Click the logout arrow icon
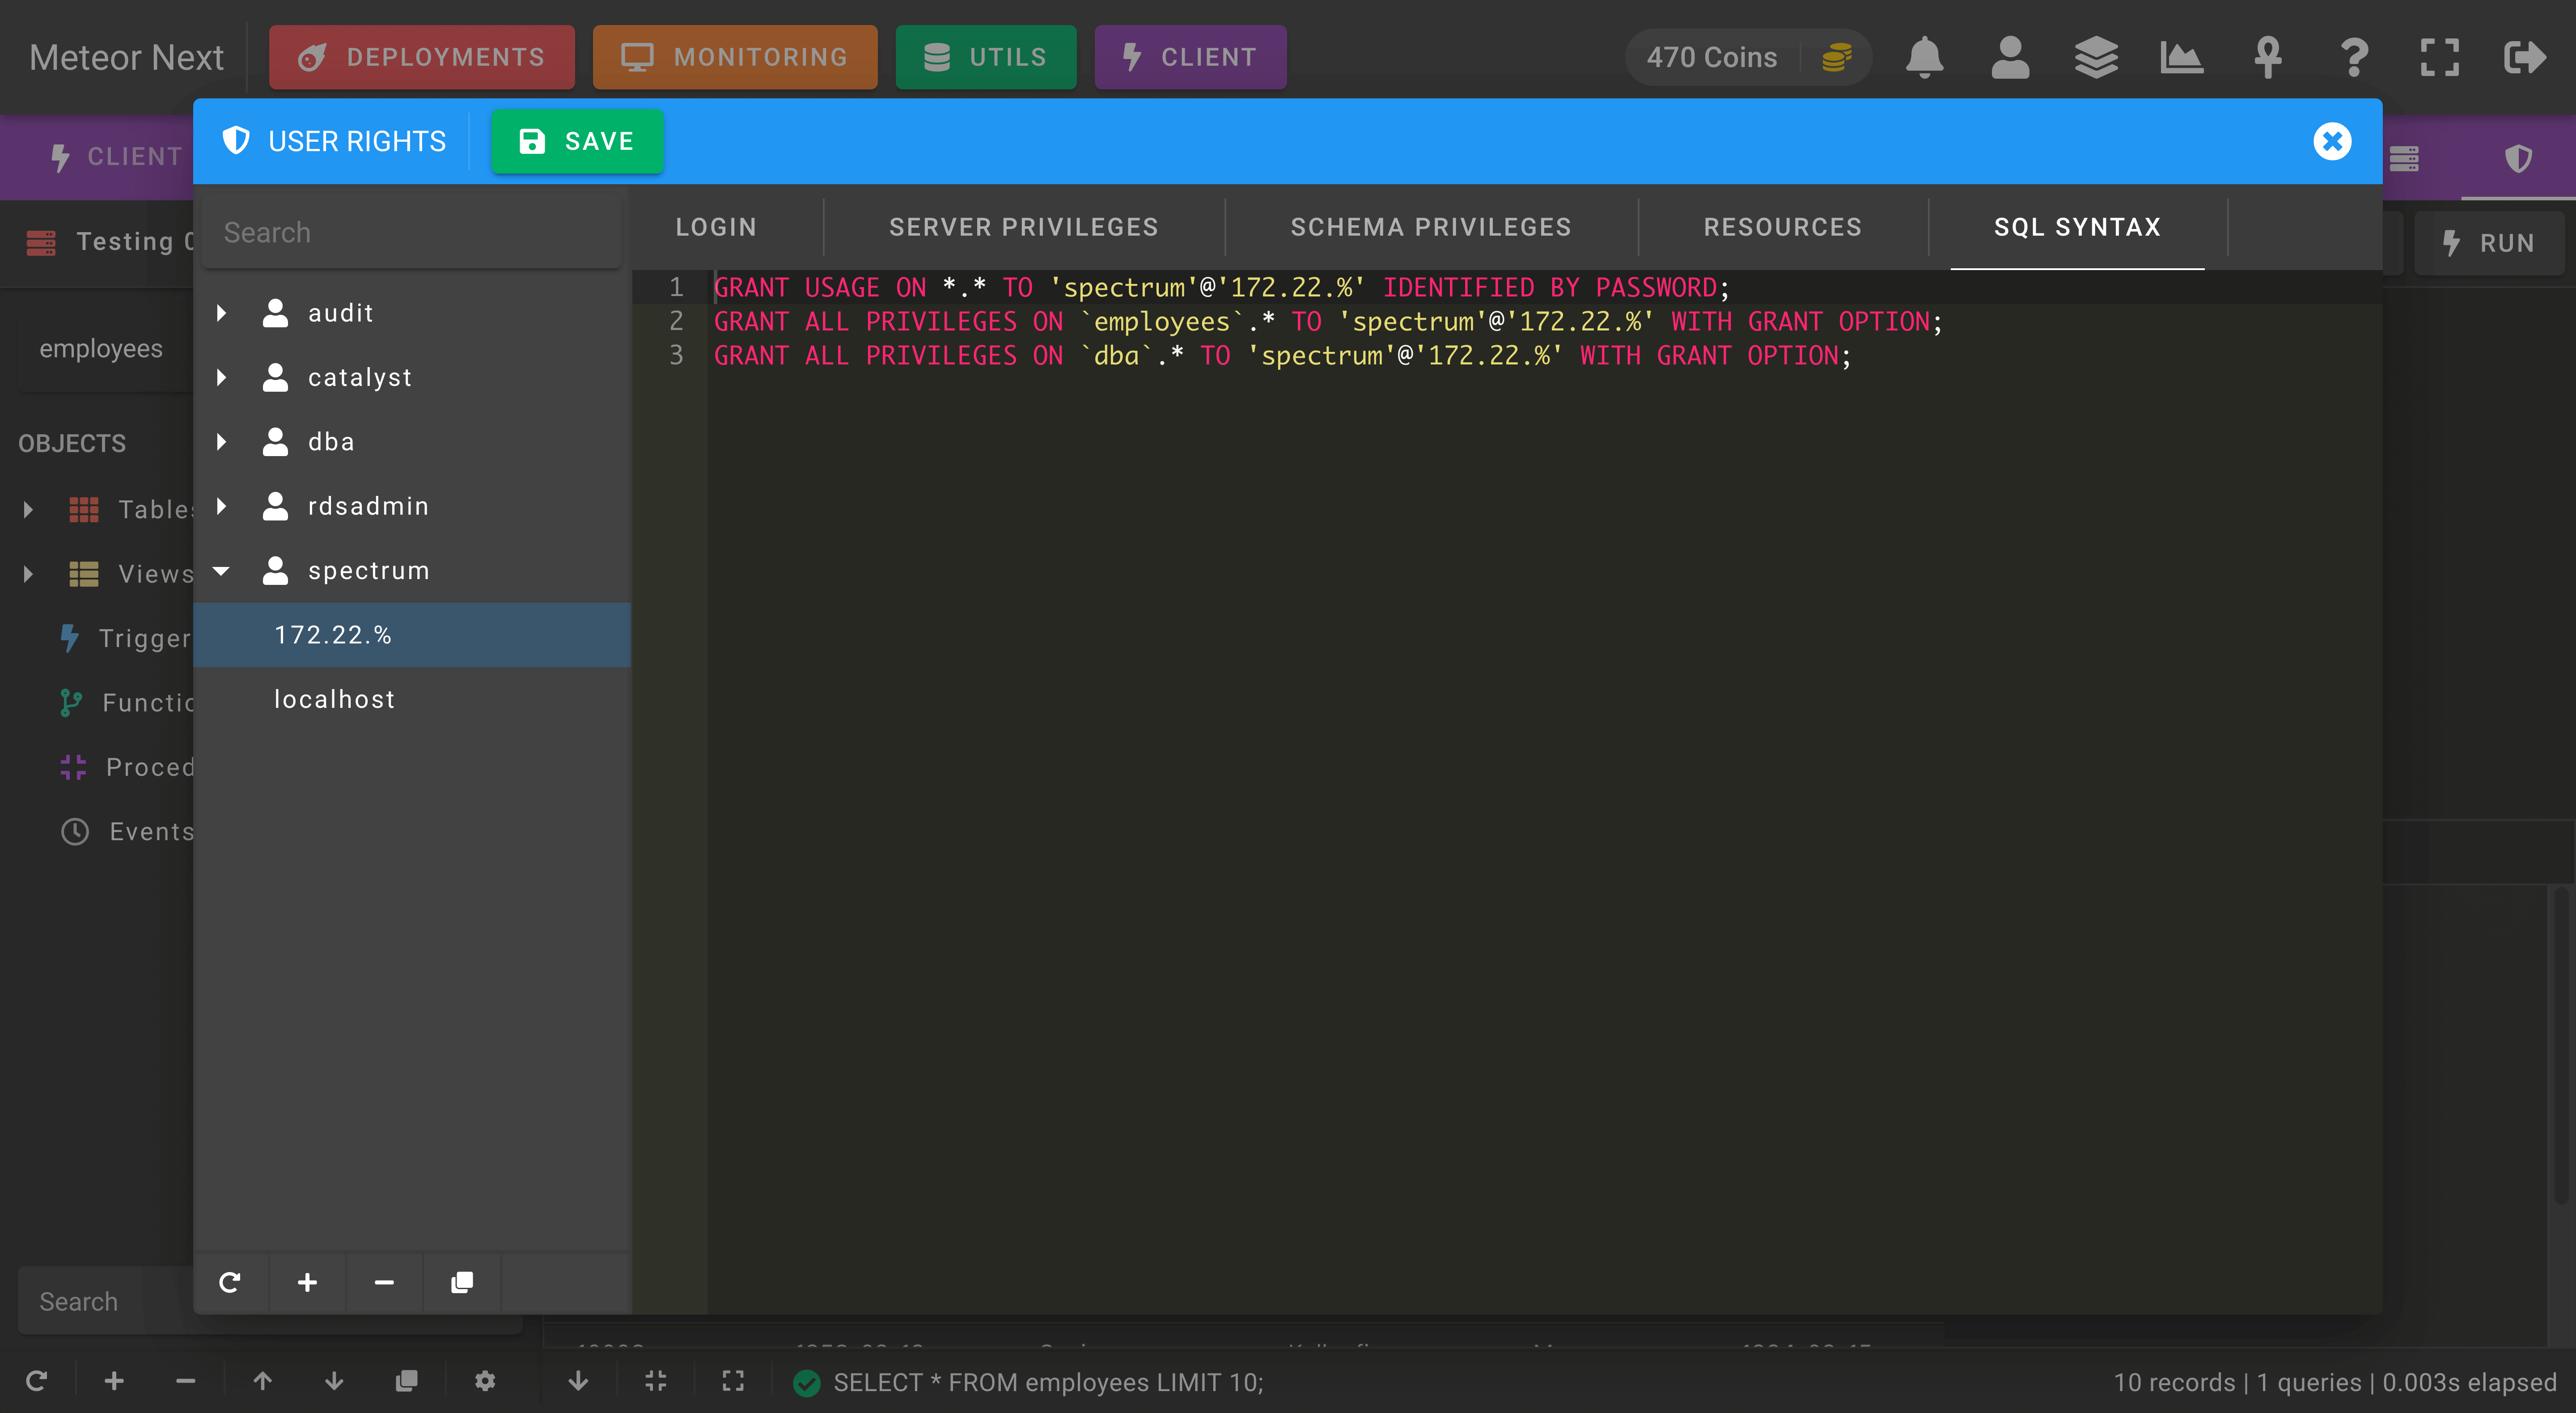Viewport: 2576px width, 1413px height. (x=2525, y=57)
